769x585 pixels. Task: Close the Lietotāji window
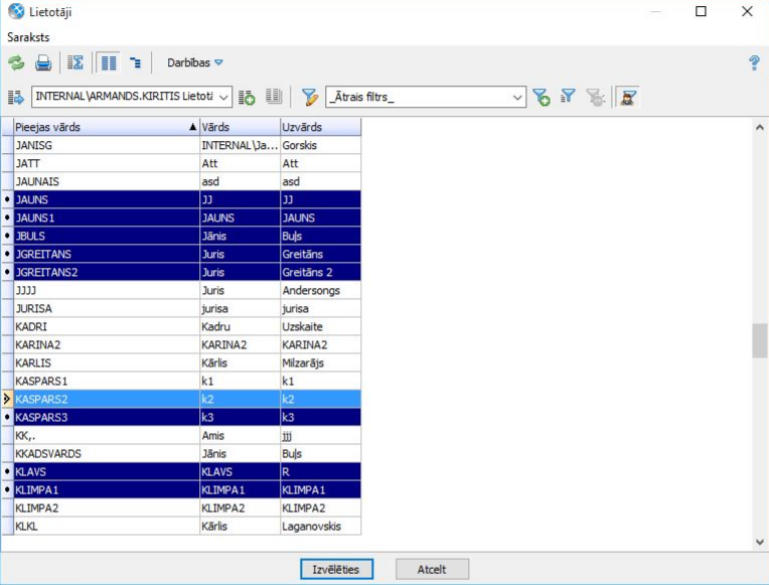(x=747, y=11)
